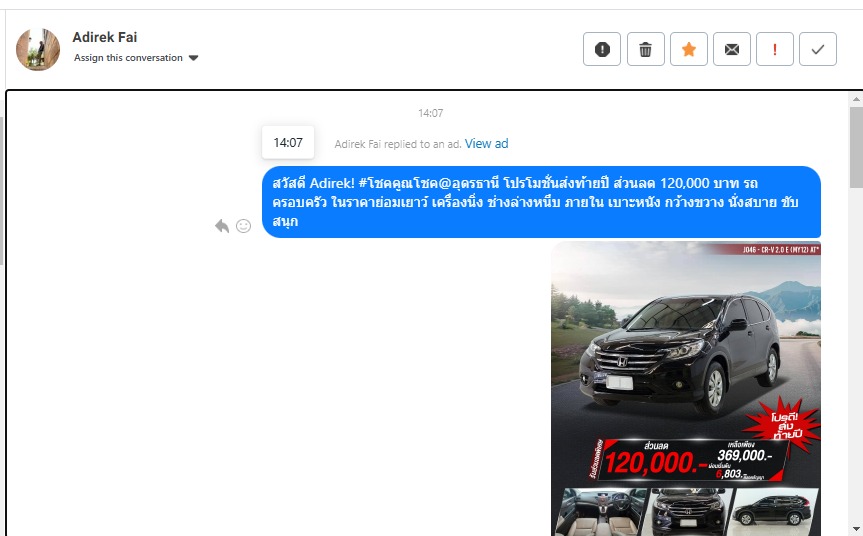
Task: Expand Assign this conversation dropdown
Action: point(136,58)
